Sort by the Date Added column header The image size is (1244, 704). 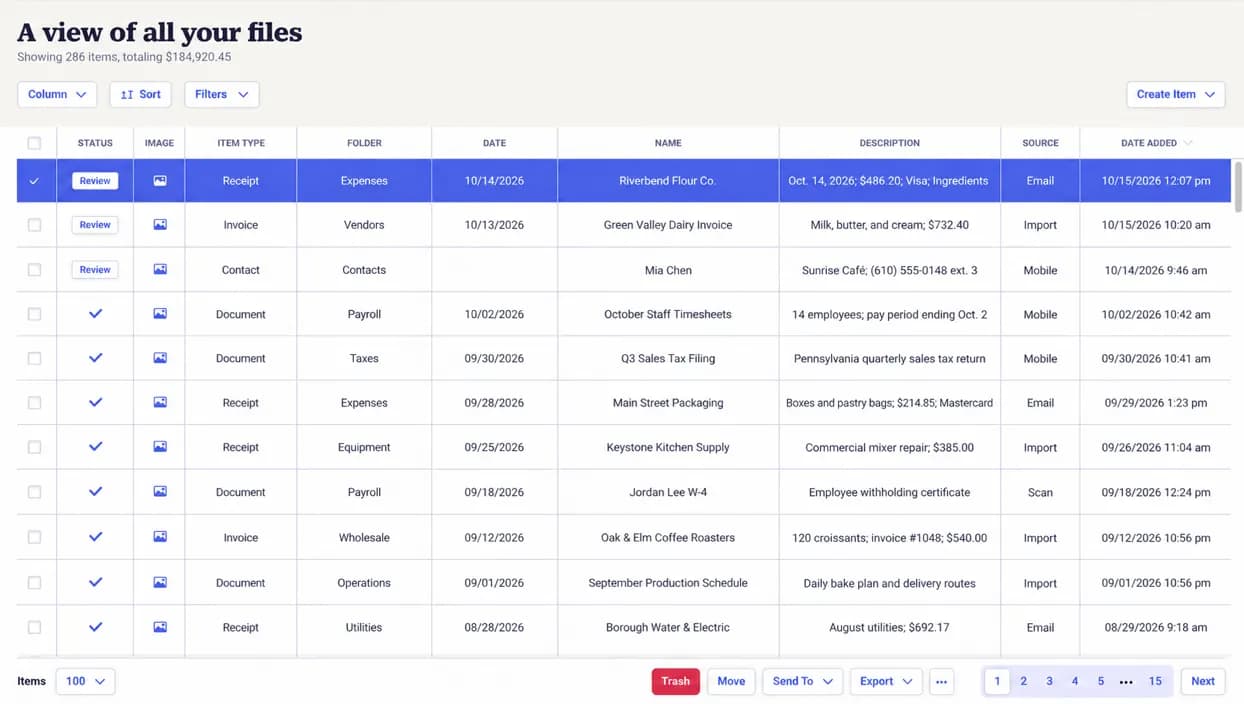point(1156,143)
